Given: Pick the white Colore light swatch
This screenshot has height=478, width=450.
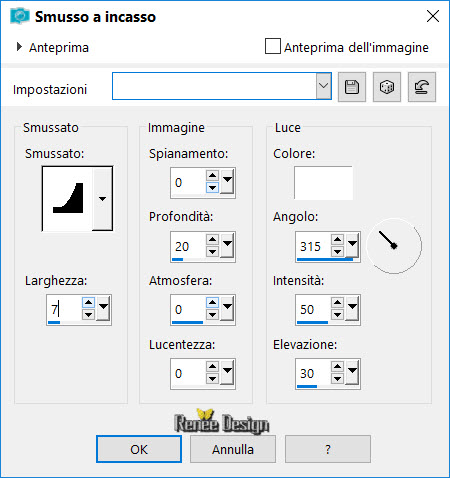Looking at the screenshot, I should click(323, 183).
